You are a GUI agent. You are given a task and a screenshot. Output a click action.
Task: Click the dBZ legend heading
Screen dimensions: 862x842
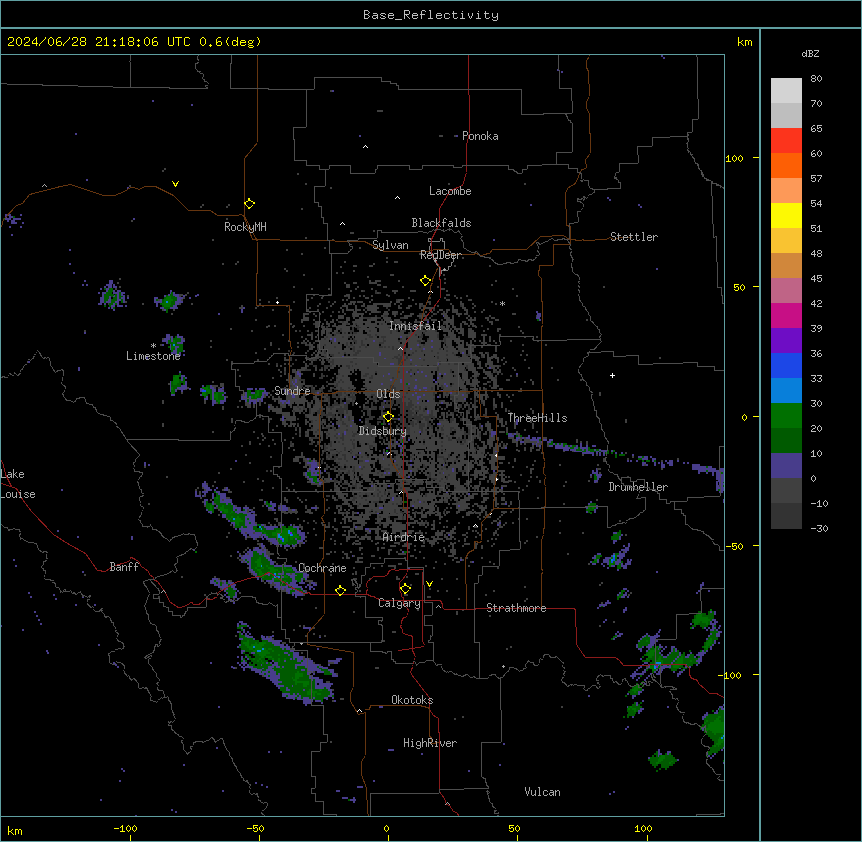tap(810, 53)
